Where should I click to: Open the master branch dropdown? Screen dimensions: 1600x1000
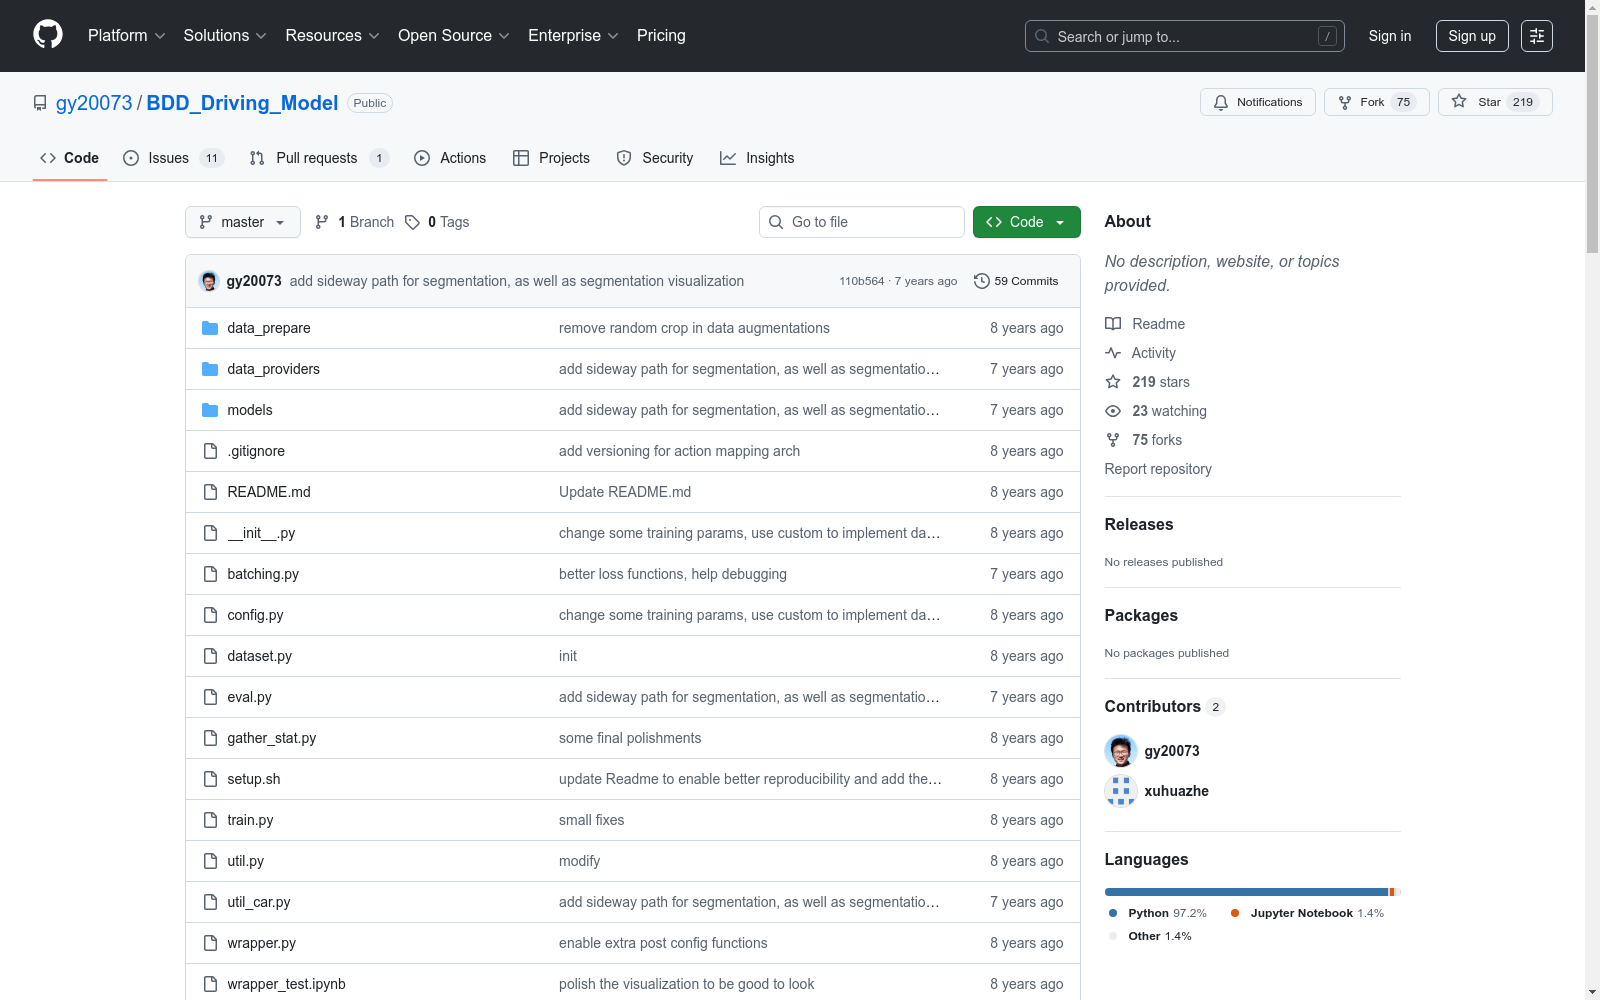(x=243, y=222)
